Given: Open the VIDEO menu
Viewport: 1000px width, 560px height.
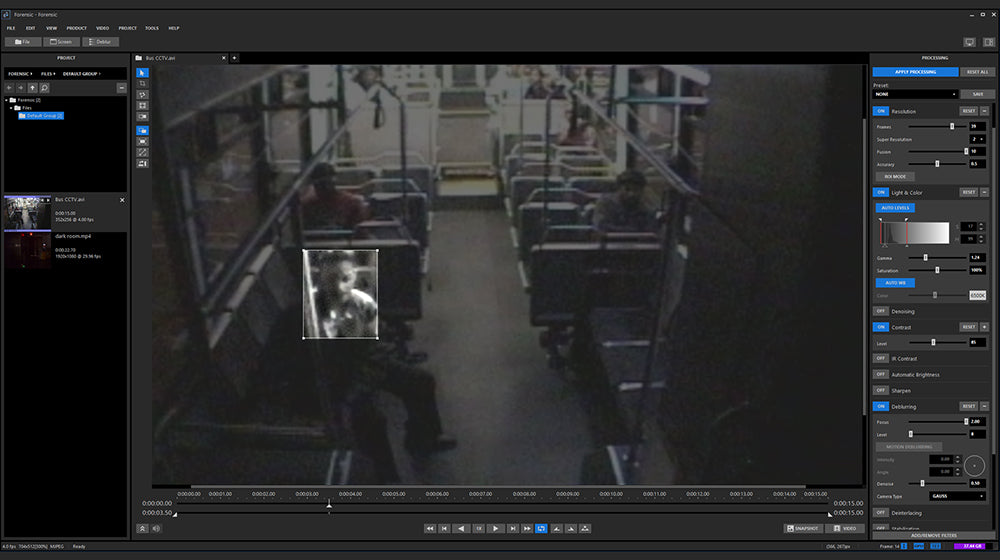Looking at the screenshot, I should click(x=102, y=28).
